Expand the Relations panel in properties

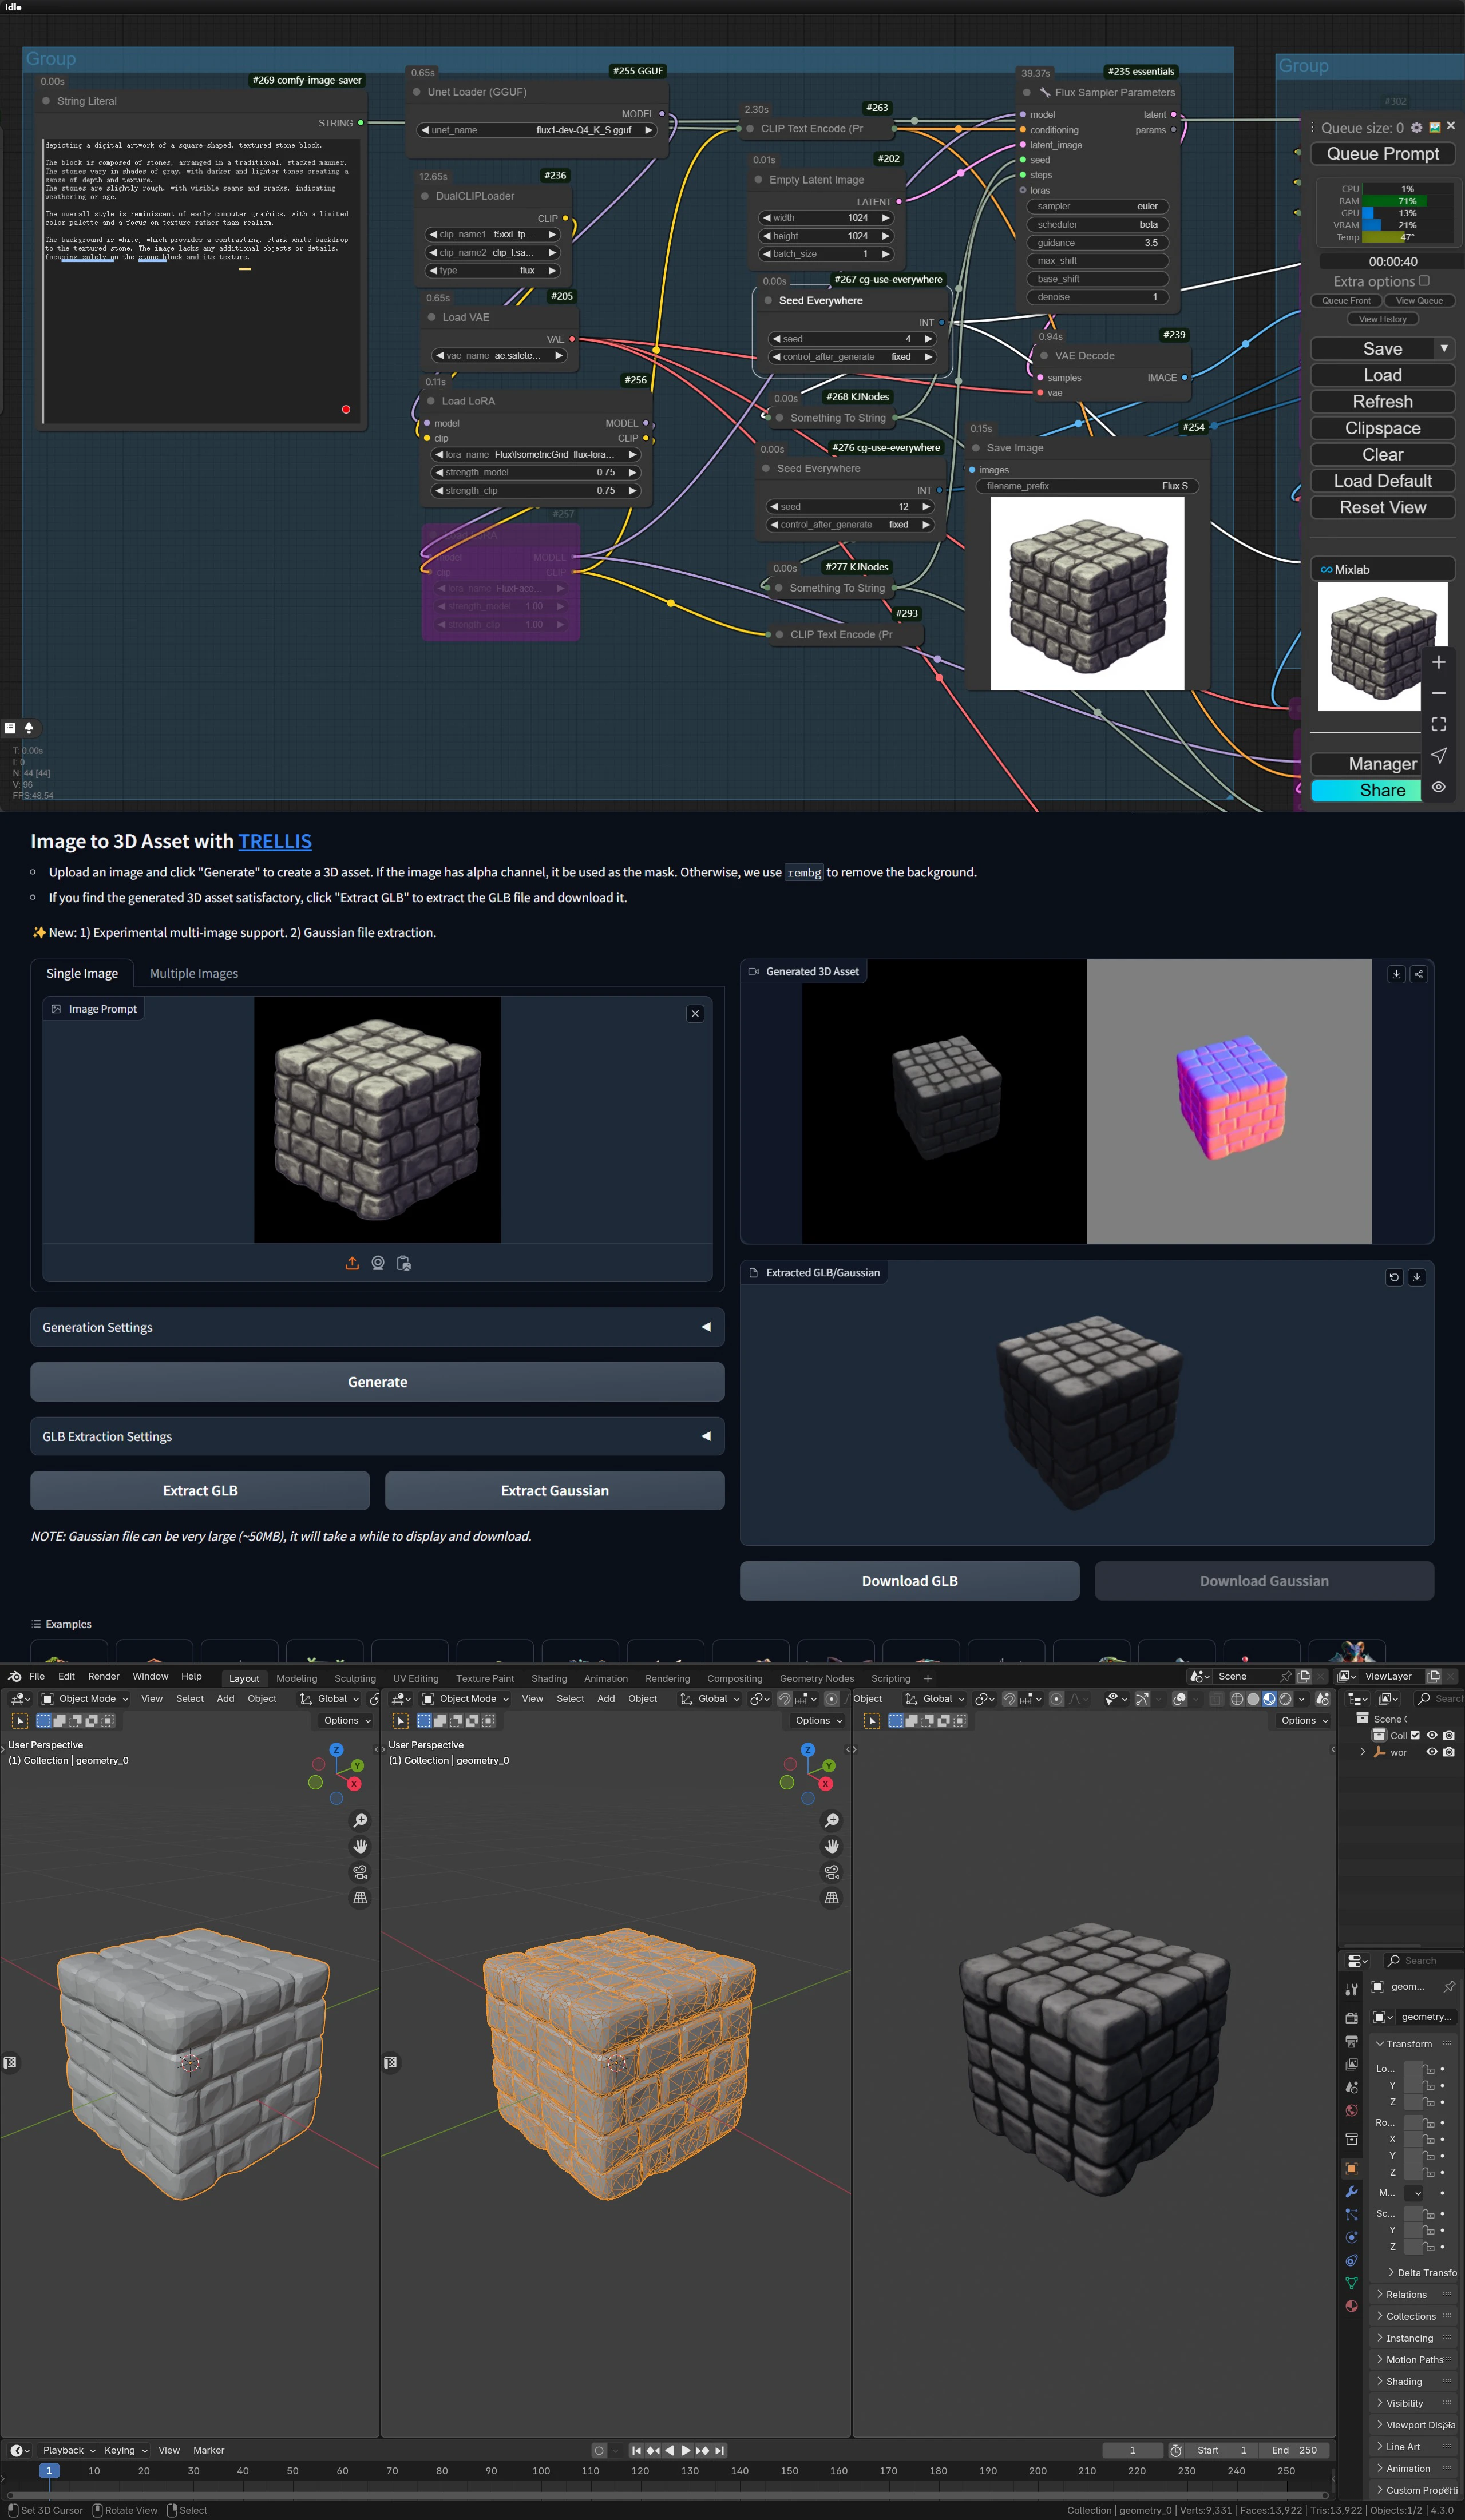(1405, 2294)
